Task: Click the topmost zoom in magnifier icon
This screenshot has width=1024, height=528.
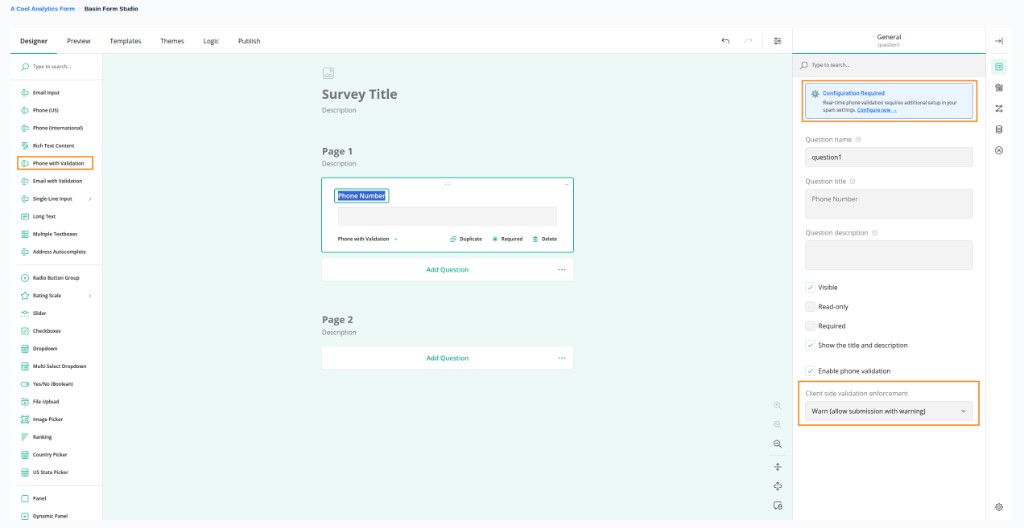Action: [x=777, y=405]
